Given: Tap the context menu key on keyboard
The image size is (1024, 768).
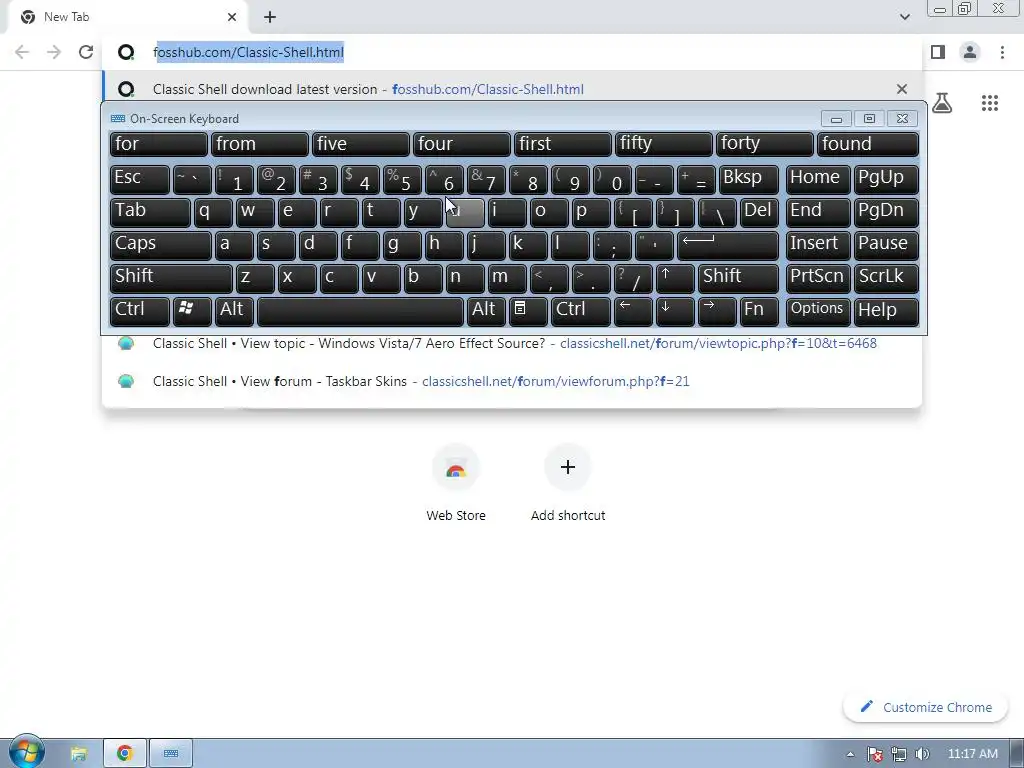Looking at the screenshot, I should tap(528, 311).
